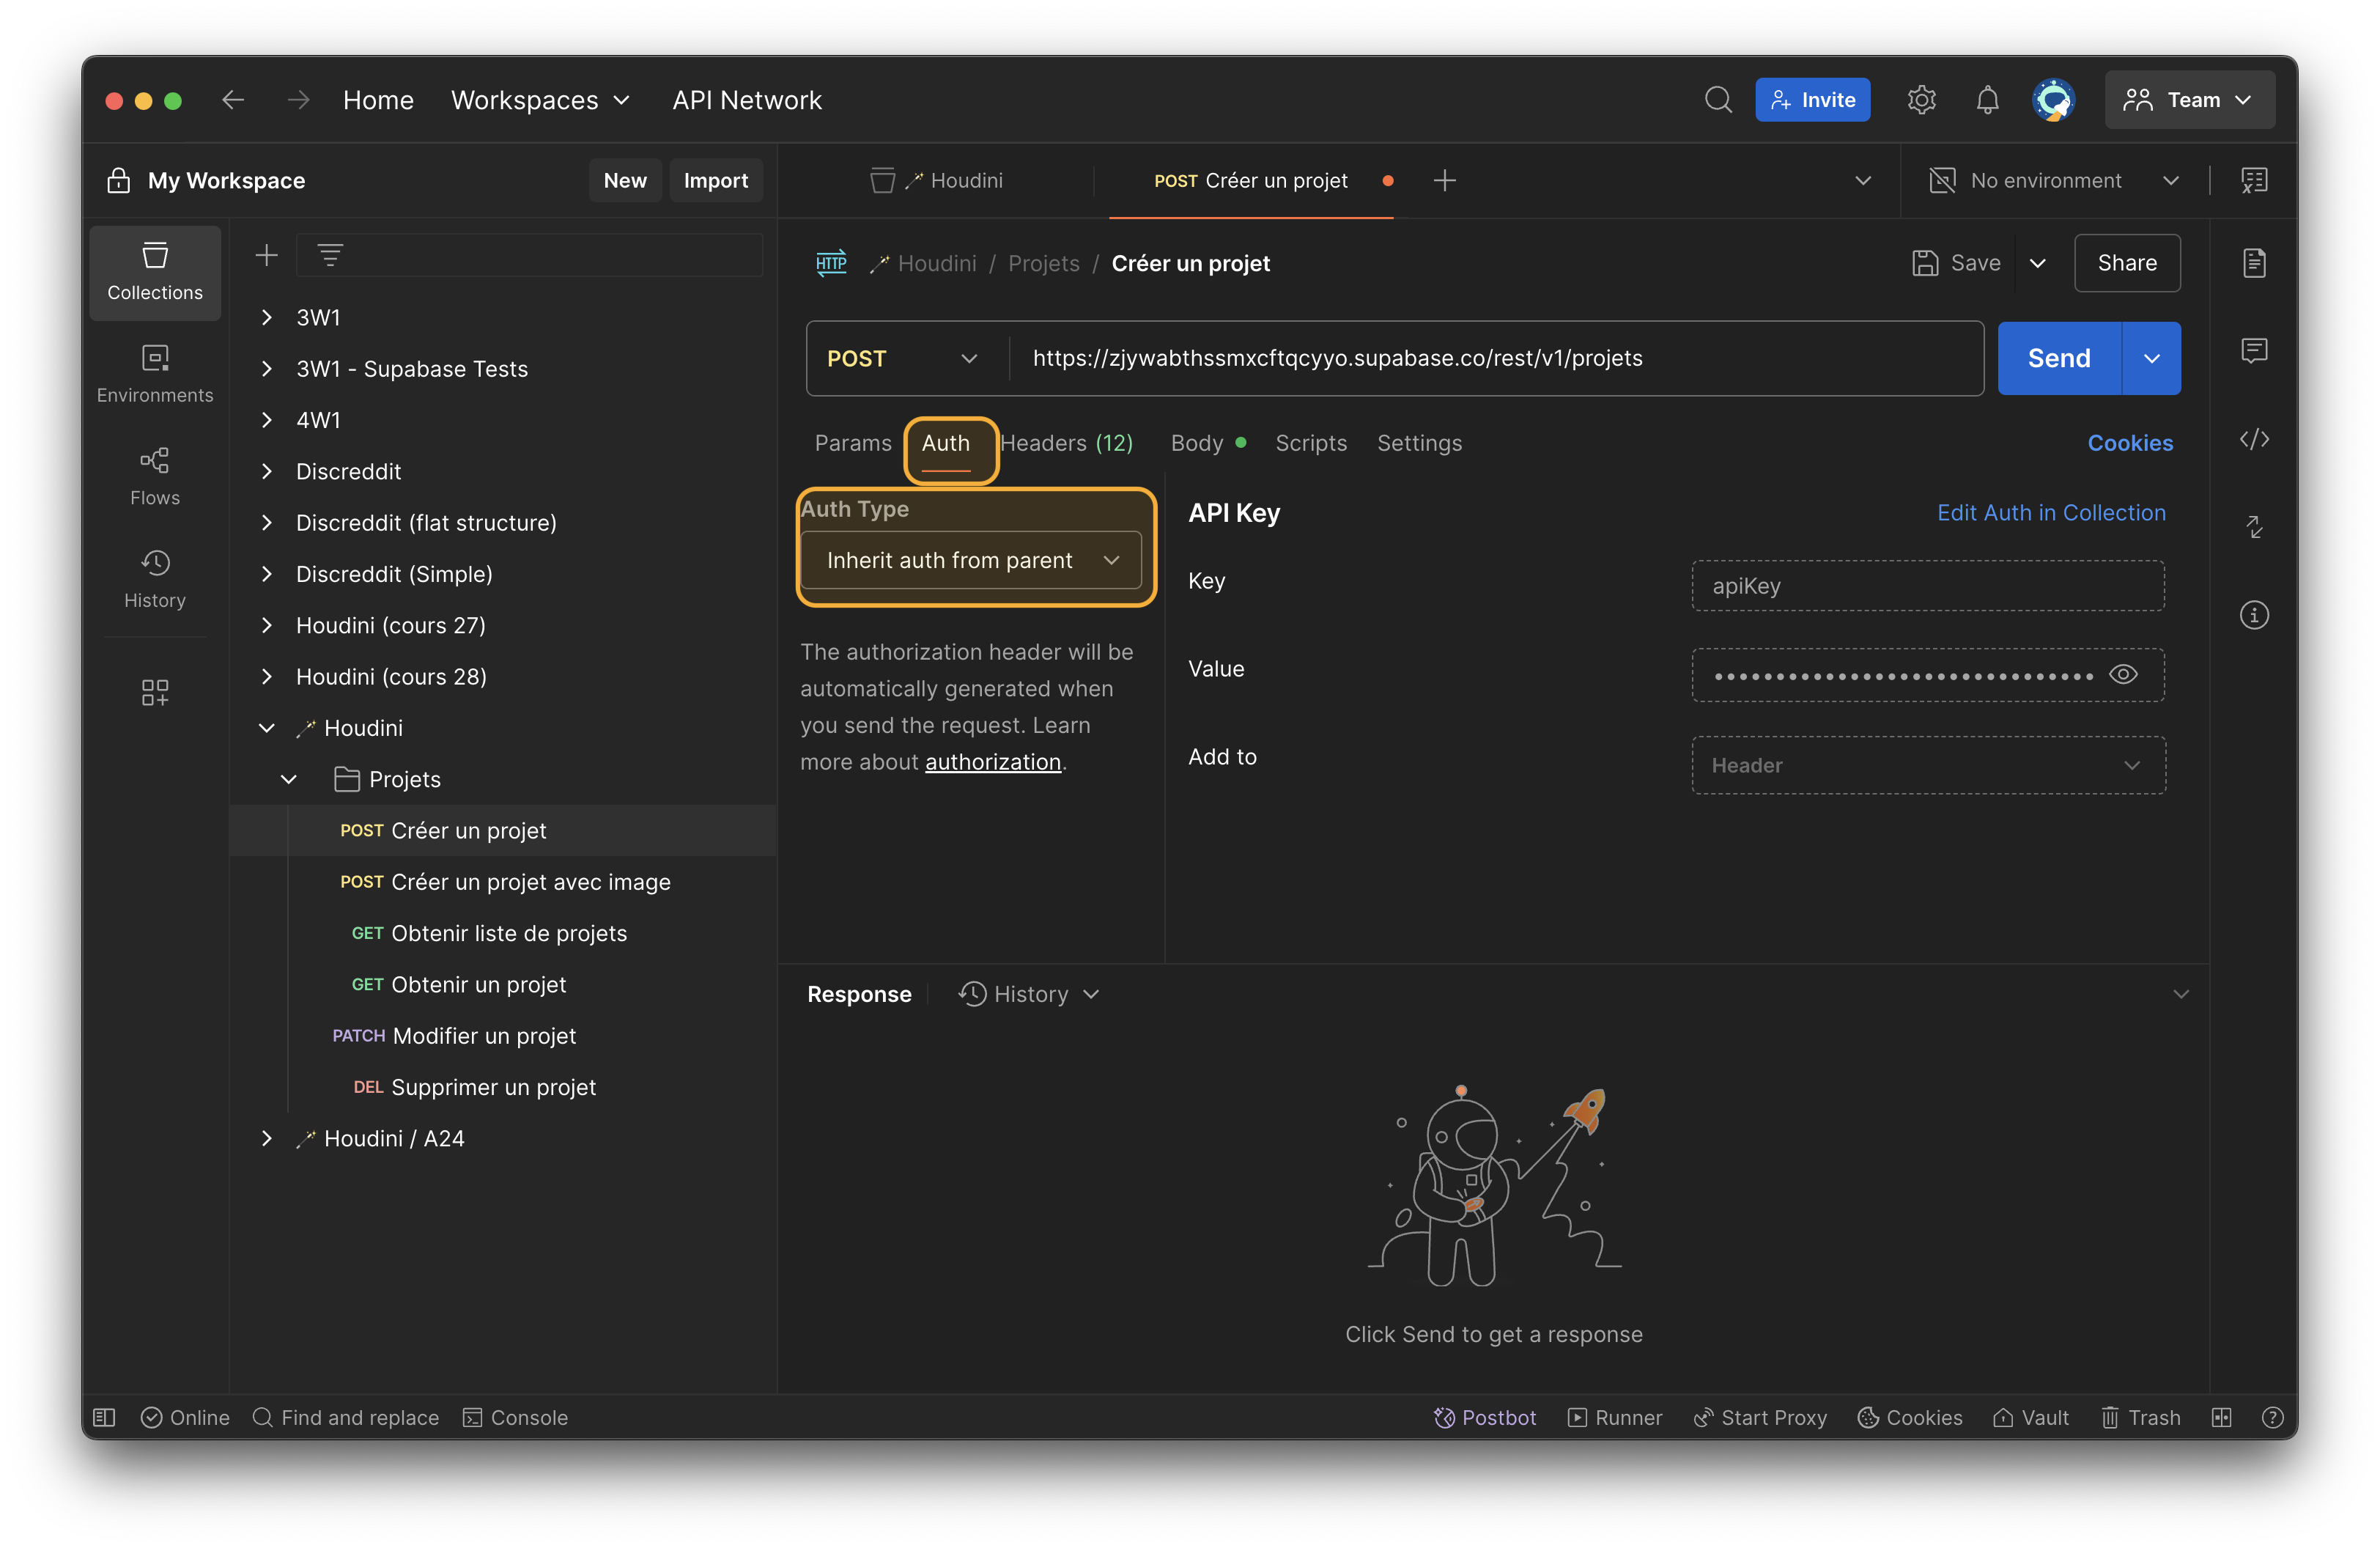Open a new request tab with plus icon
Image resolution: width=2380 pixels, height=1548 pixels.
click(x=1444, y=181)
